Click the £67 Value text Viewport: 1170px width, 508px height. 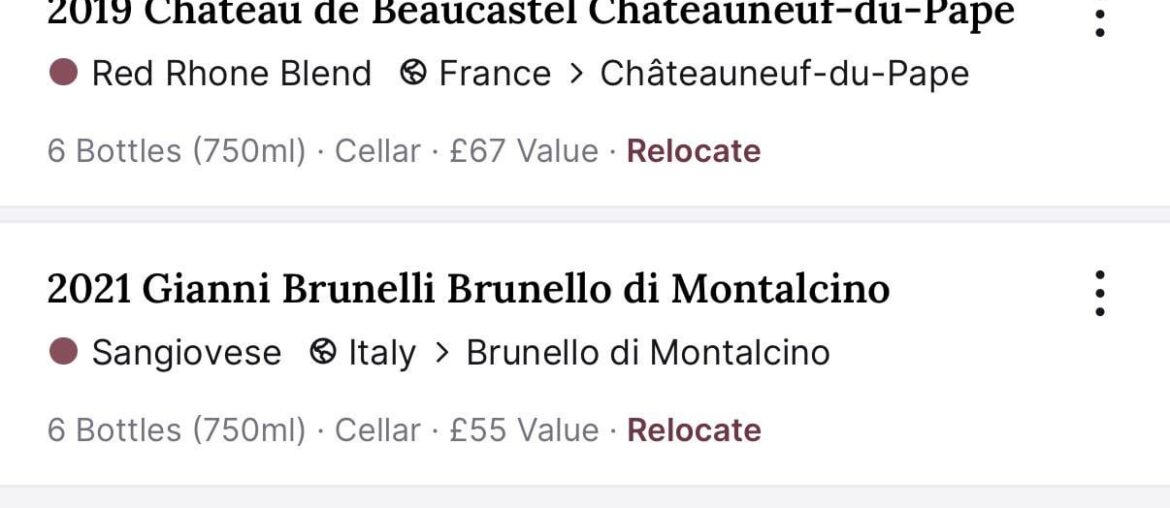click(x=523, y=152)
